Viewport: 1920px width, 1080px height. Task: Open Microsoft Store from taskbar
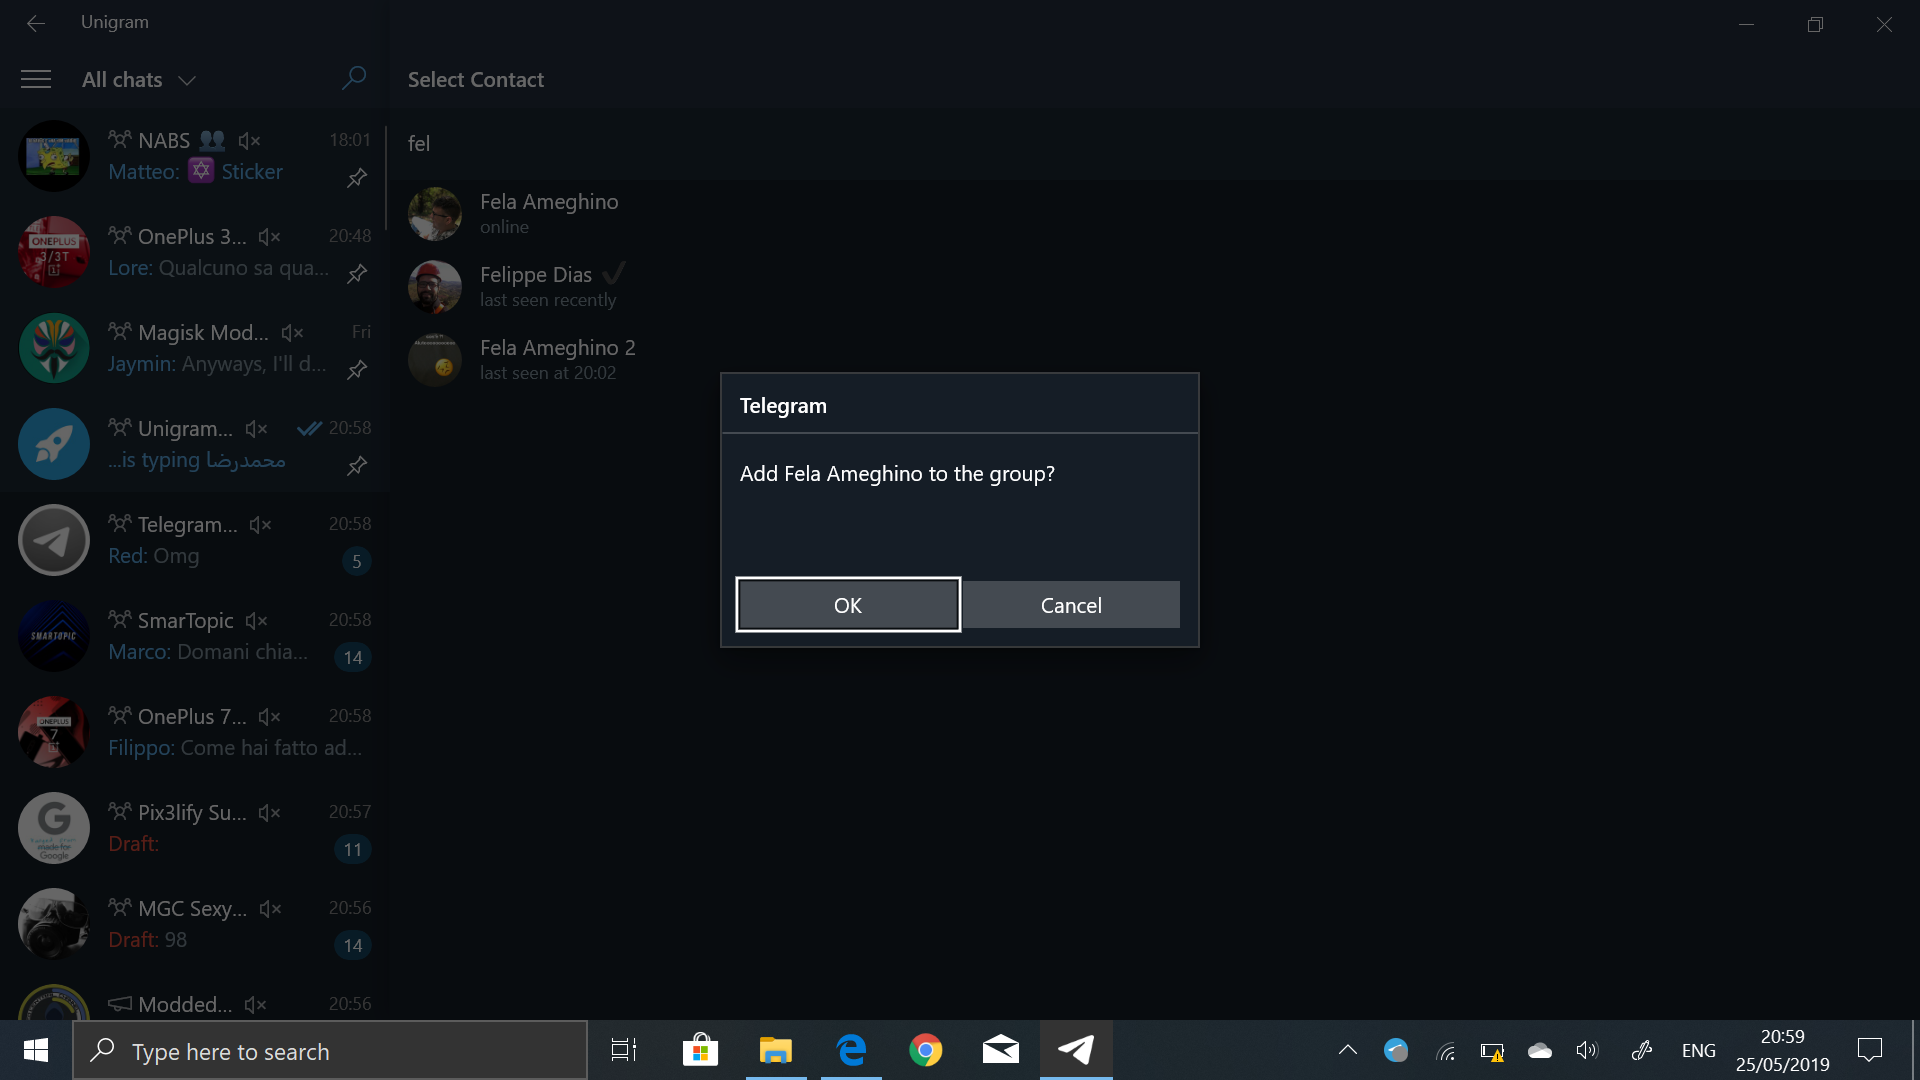(700, 1050)
